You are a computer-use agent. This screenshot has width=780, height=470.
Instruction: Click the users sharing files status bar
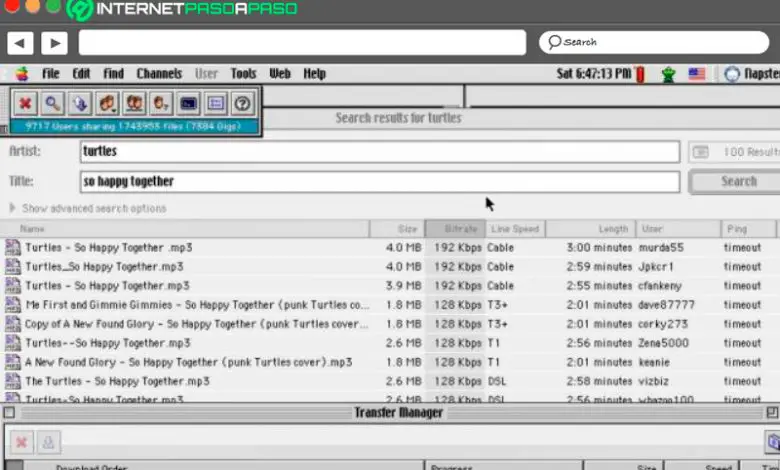tap(133, 126)
